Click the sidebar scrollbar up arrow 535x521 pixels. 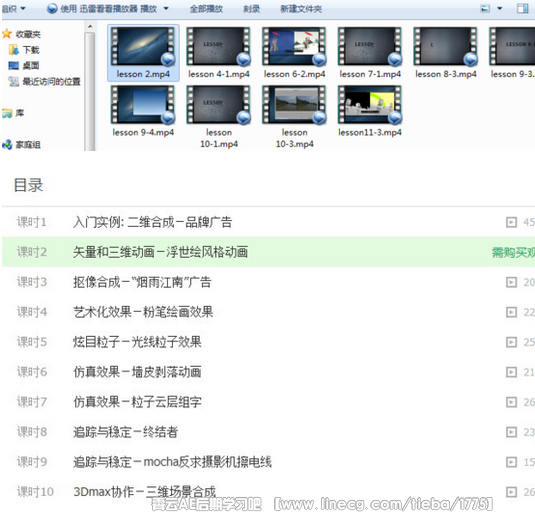coord(90,26)
